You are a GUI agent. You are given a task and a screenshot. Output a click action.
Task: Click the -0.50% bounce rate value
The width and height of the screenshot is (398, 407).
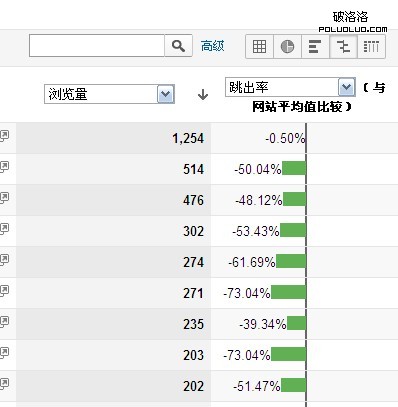285,138
